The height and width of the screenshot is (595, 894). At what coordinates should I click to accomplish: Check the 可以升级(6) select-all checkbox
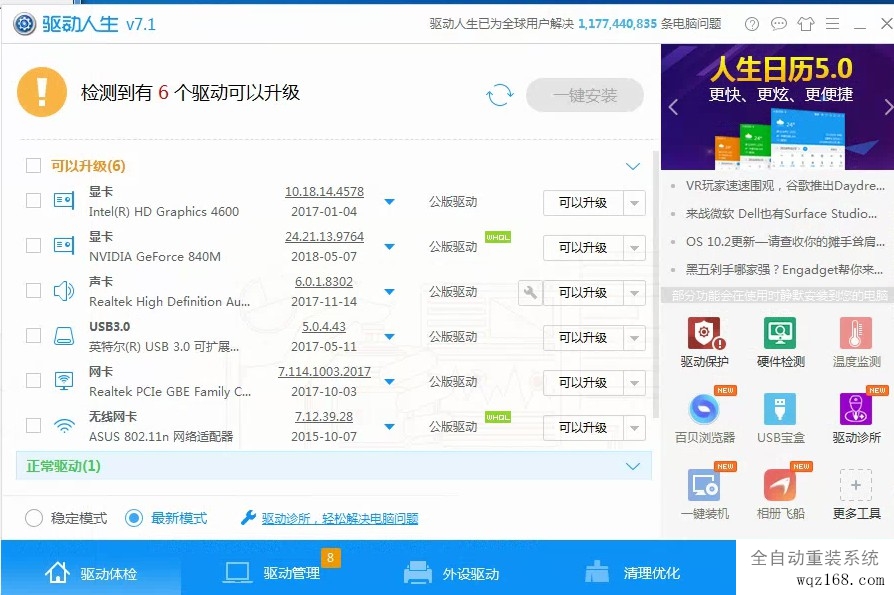34,166
